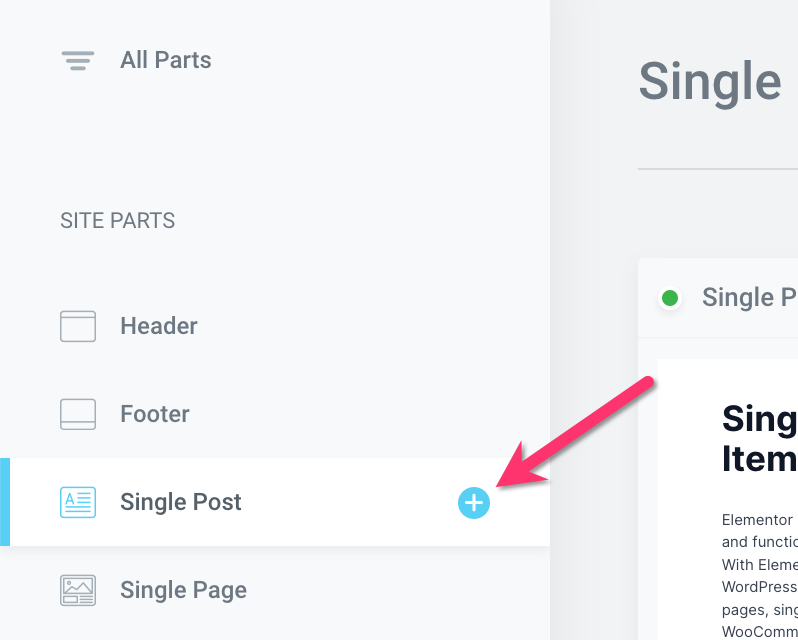This screenshot has width=798, height=640.
Task: Open the Single Page site part label
Action: pyautogui.click(x=183, y=590)
